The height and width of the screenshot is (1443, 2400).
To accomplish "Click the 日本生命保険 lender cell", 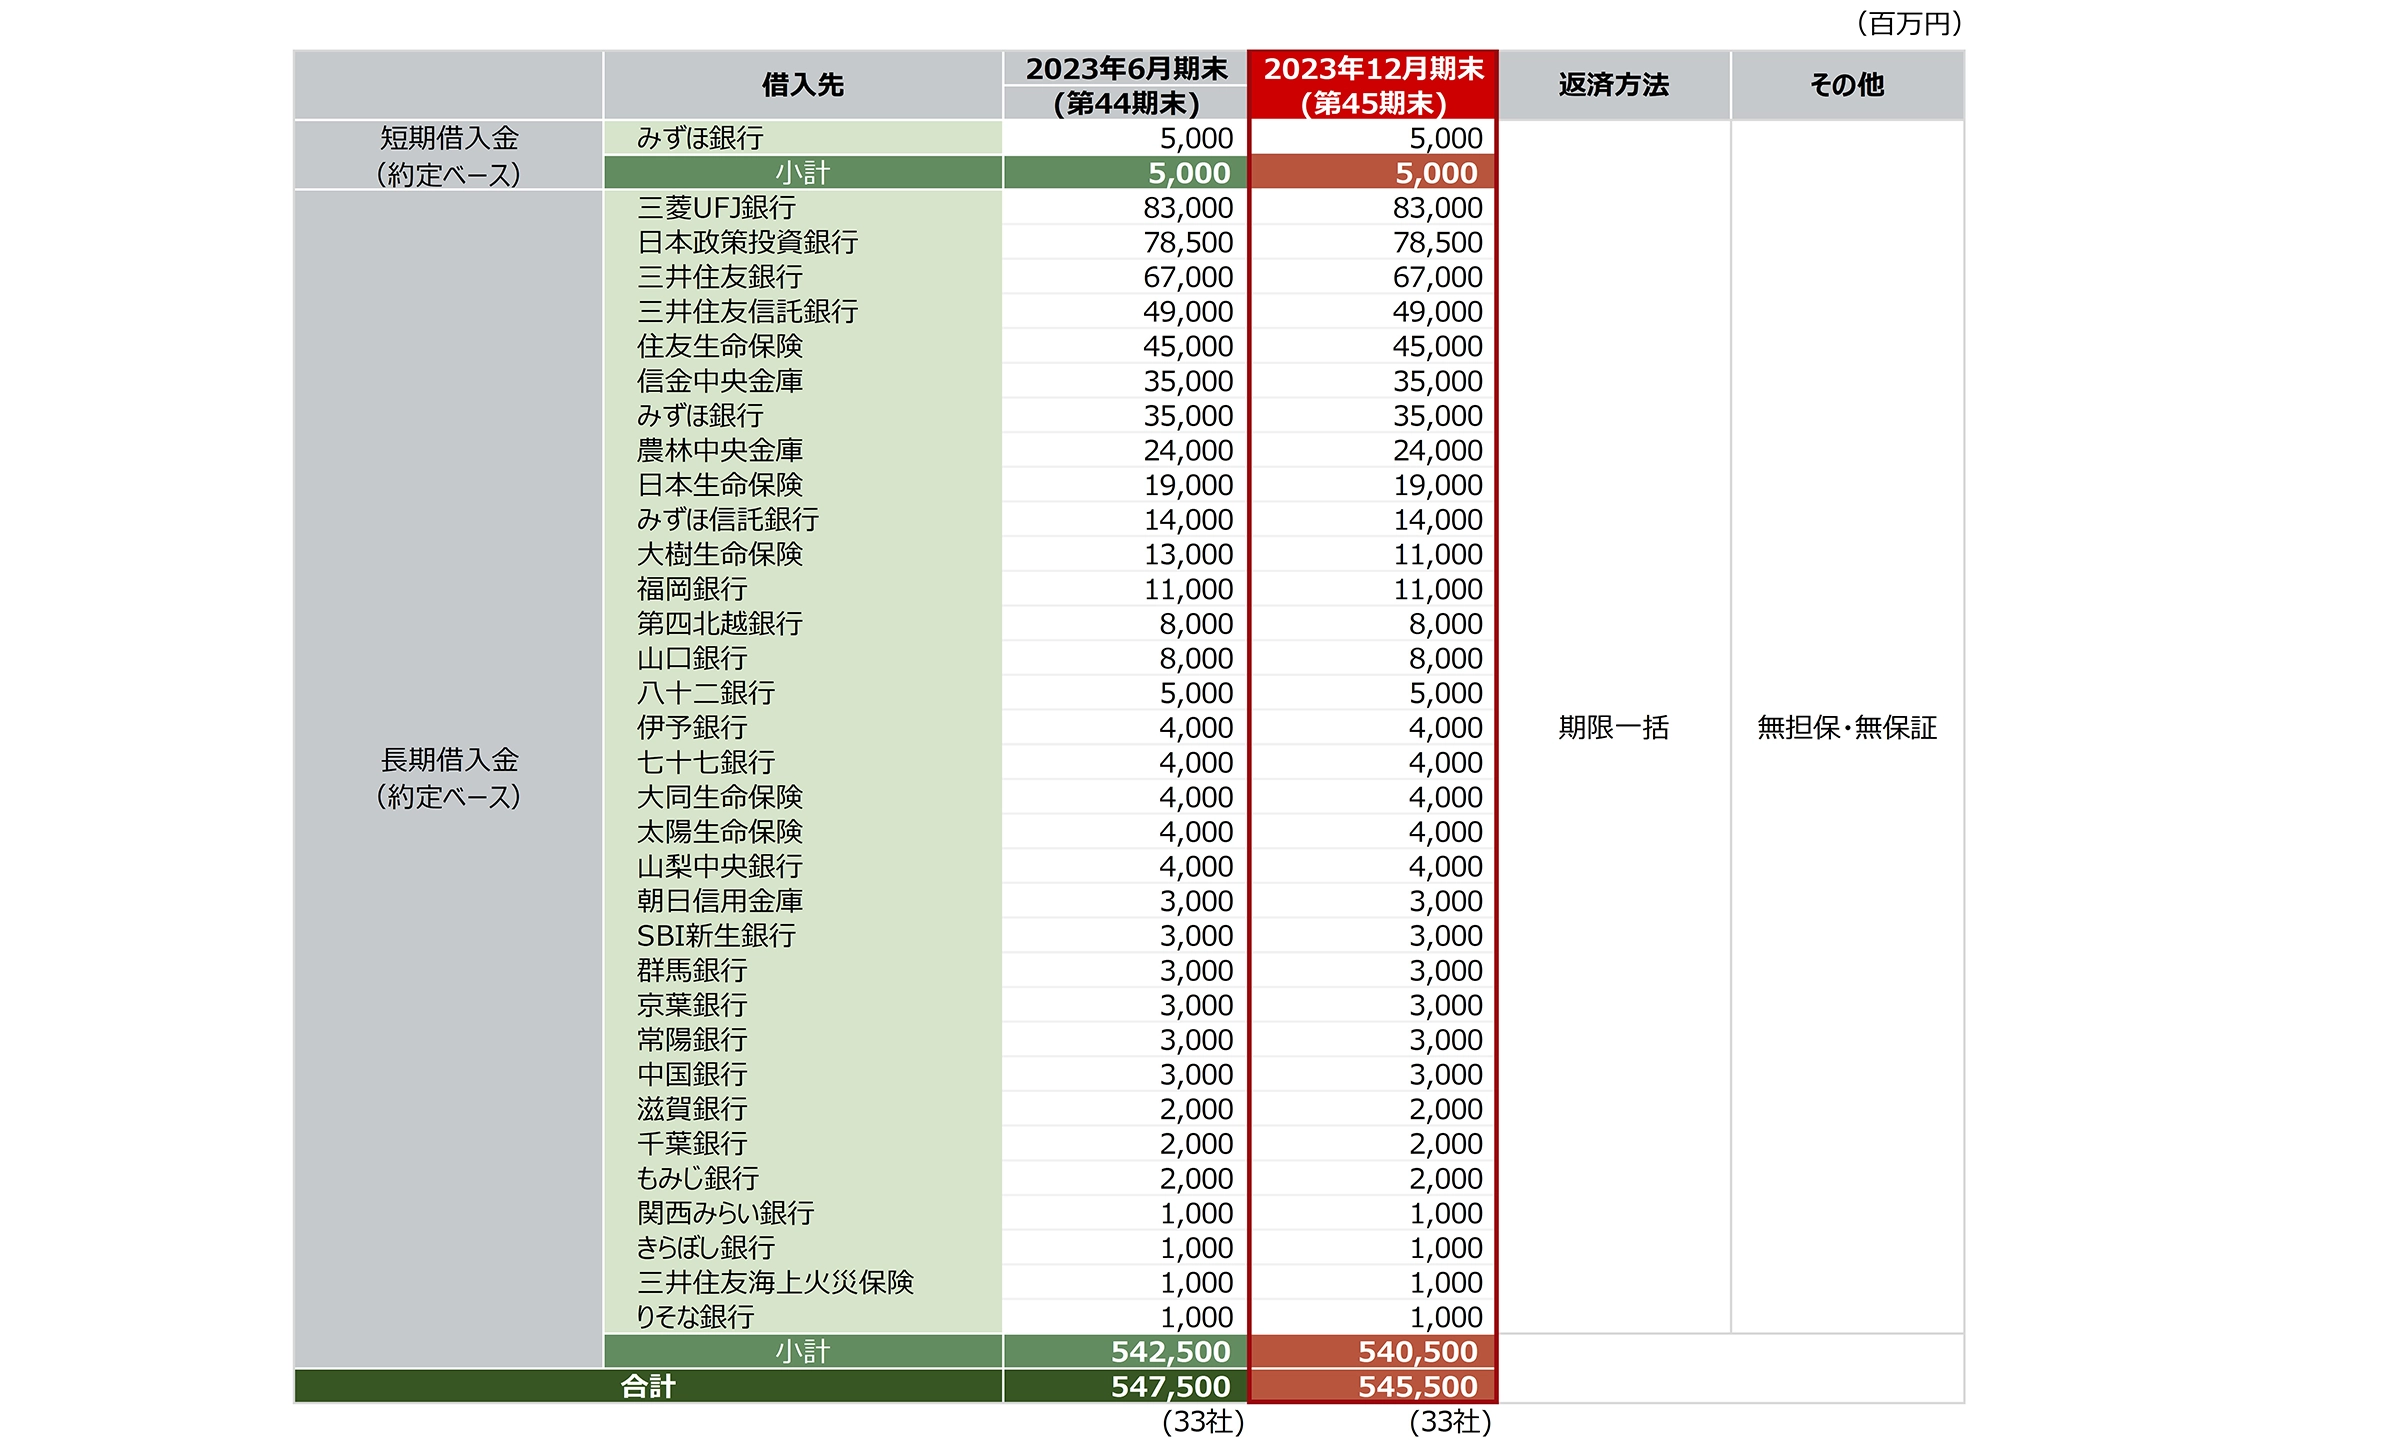I will pos(803,485).
